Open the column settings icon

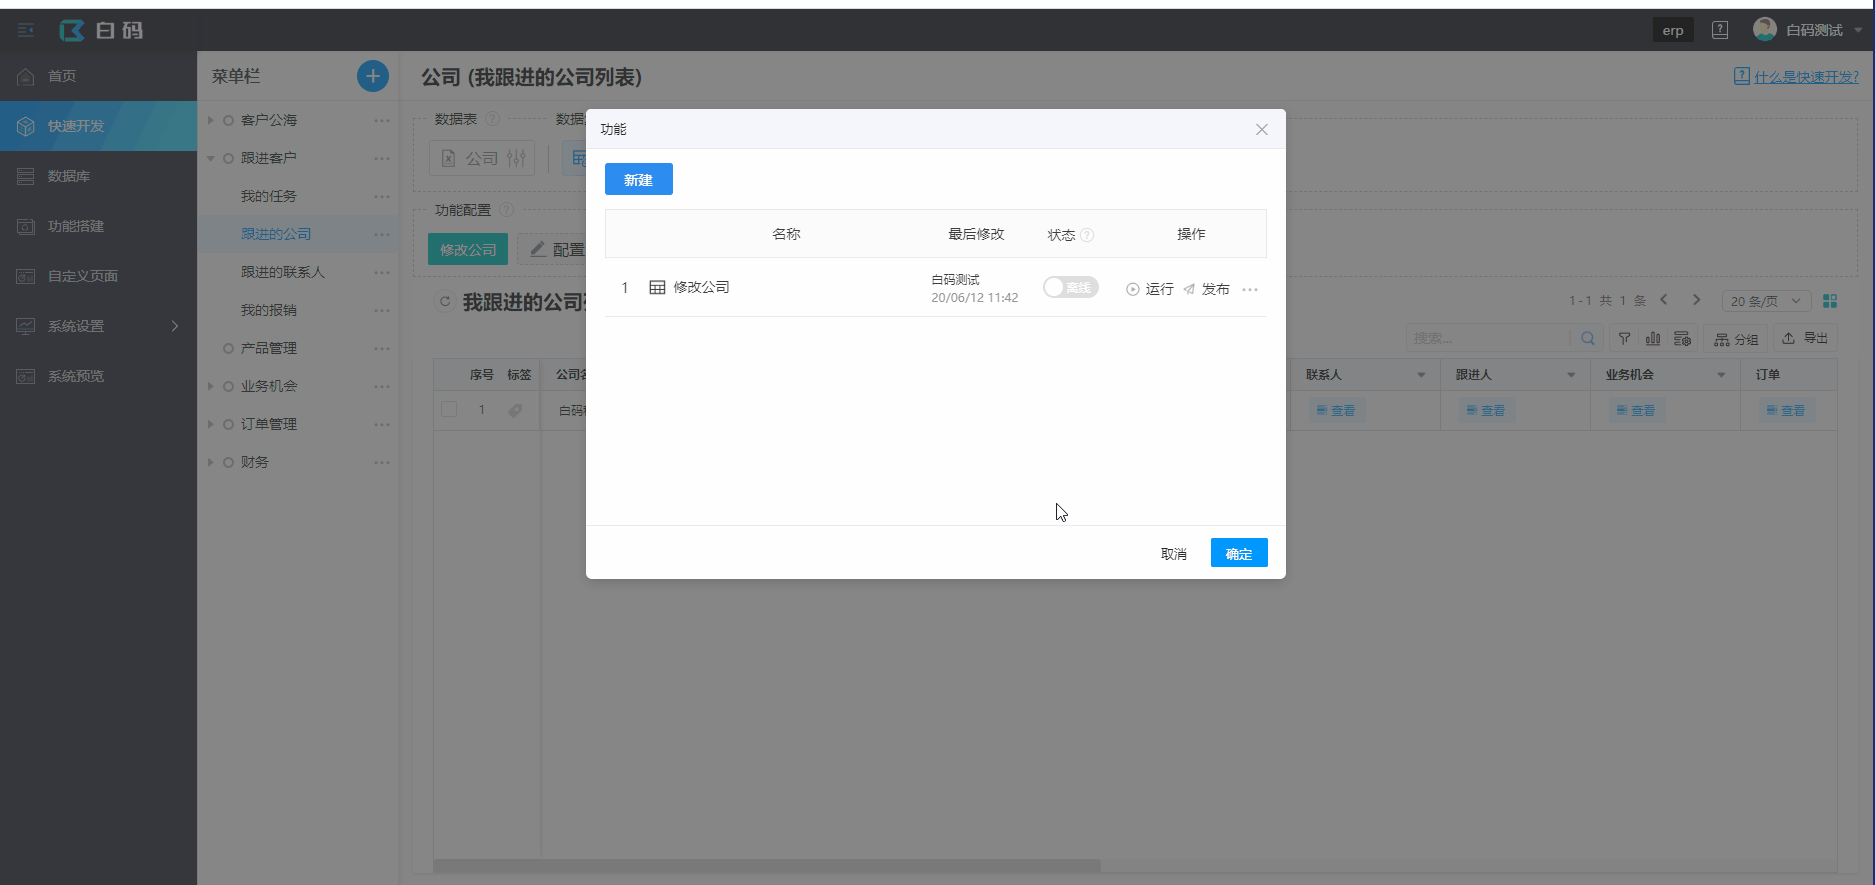tap(1683, 338)
